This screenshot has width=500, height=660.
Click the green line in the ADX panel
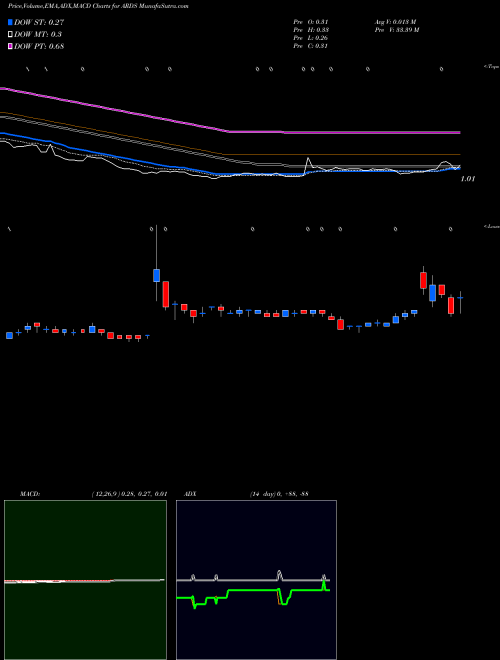point(253,590)
